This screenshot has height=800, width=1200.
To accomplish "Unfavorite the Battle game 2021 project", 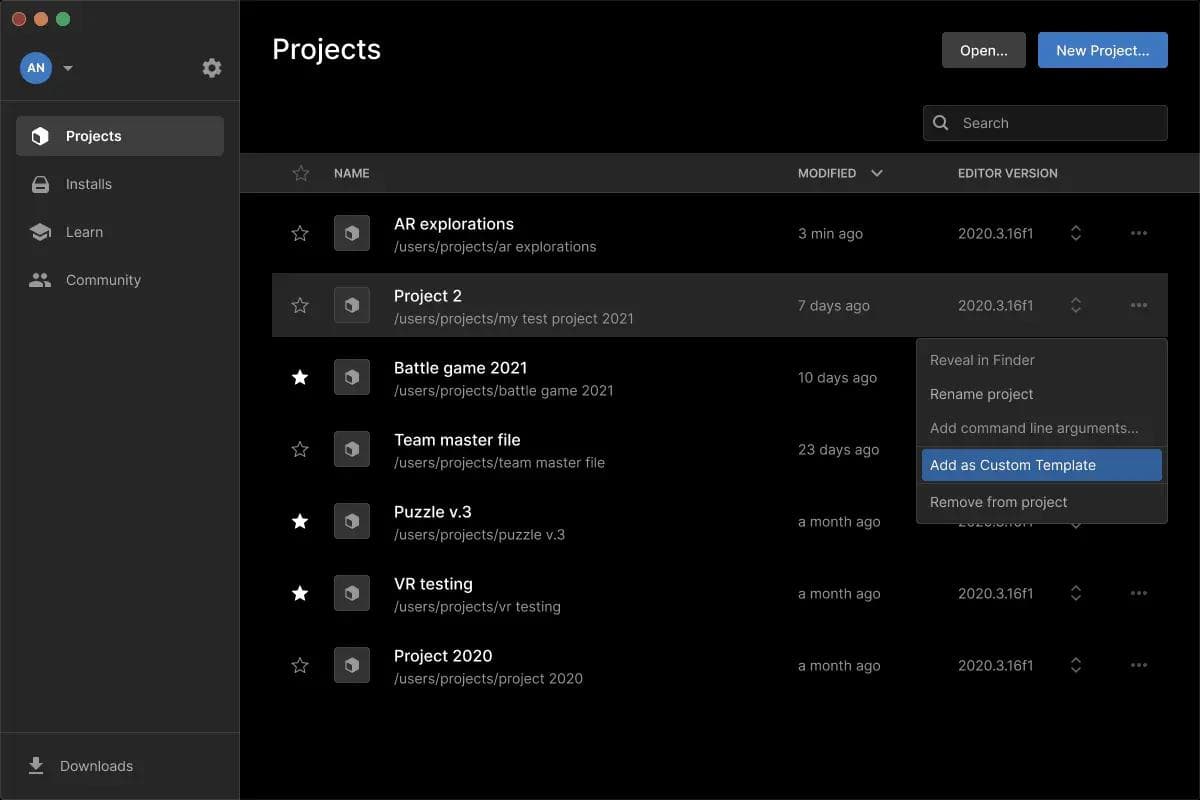I will [x=300, y=377].
